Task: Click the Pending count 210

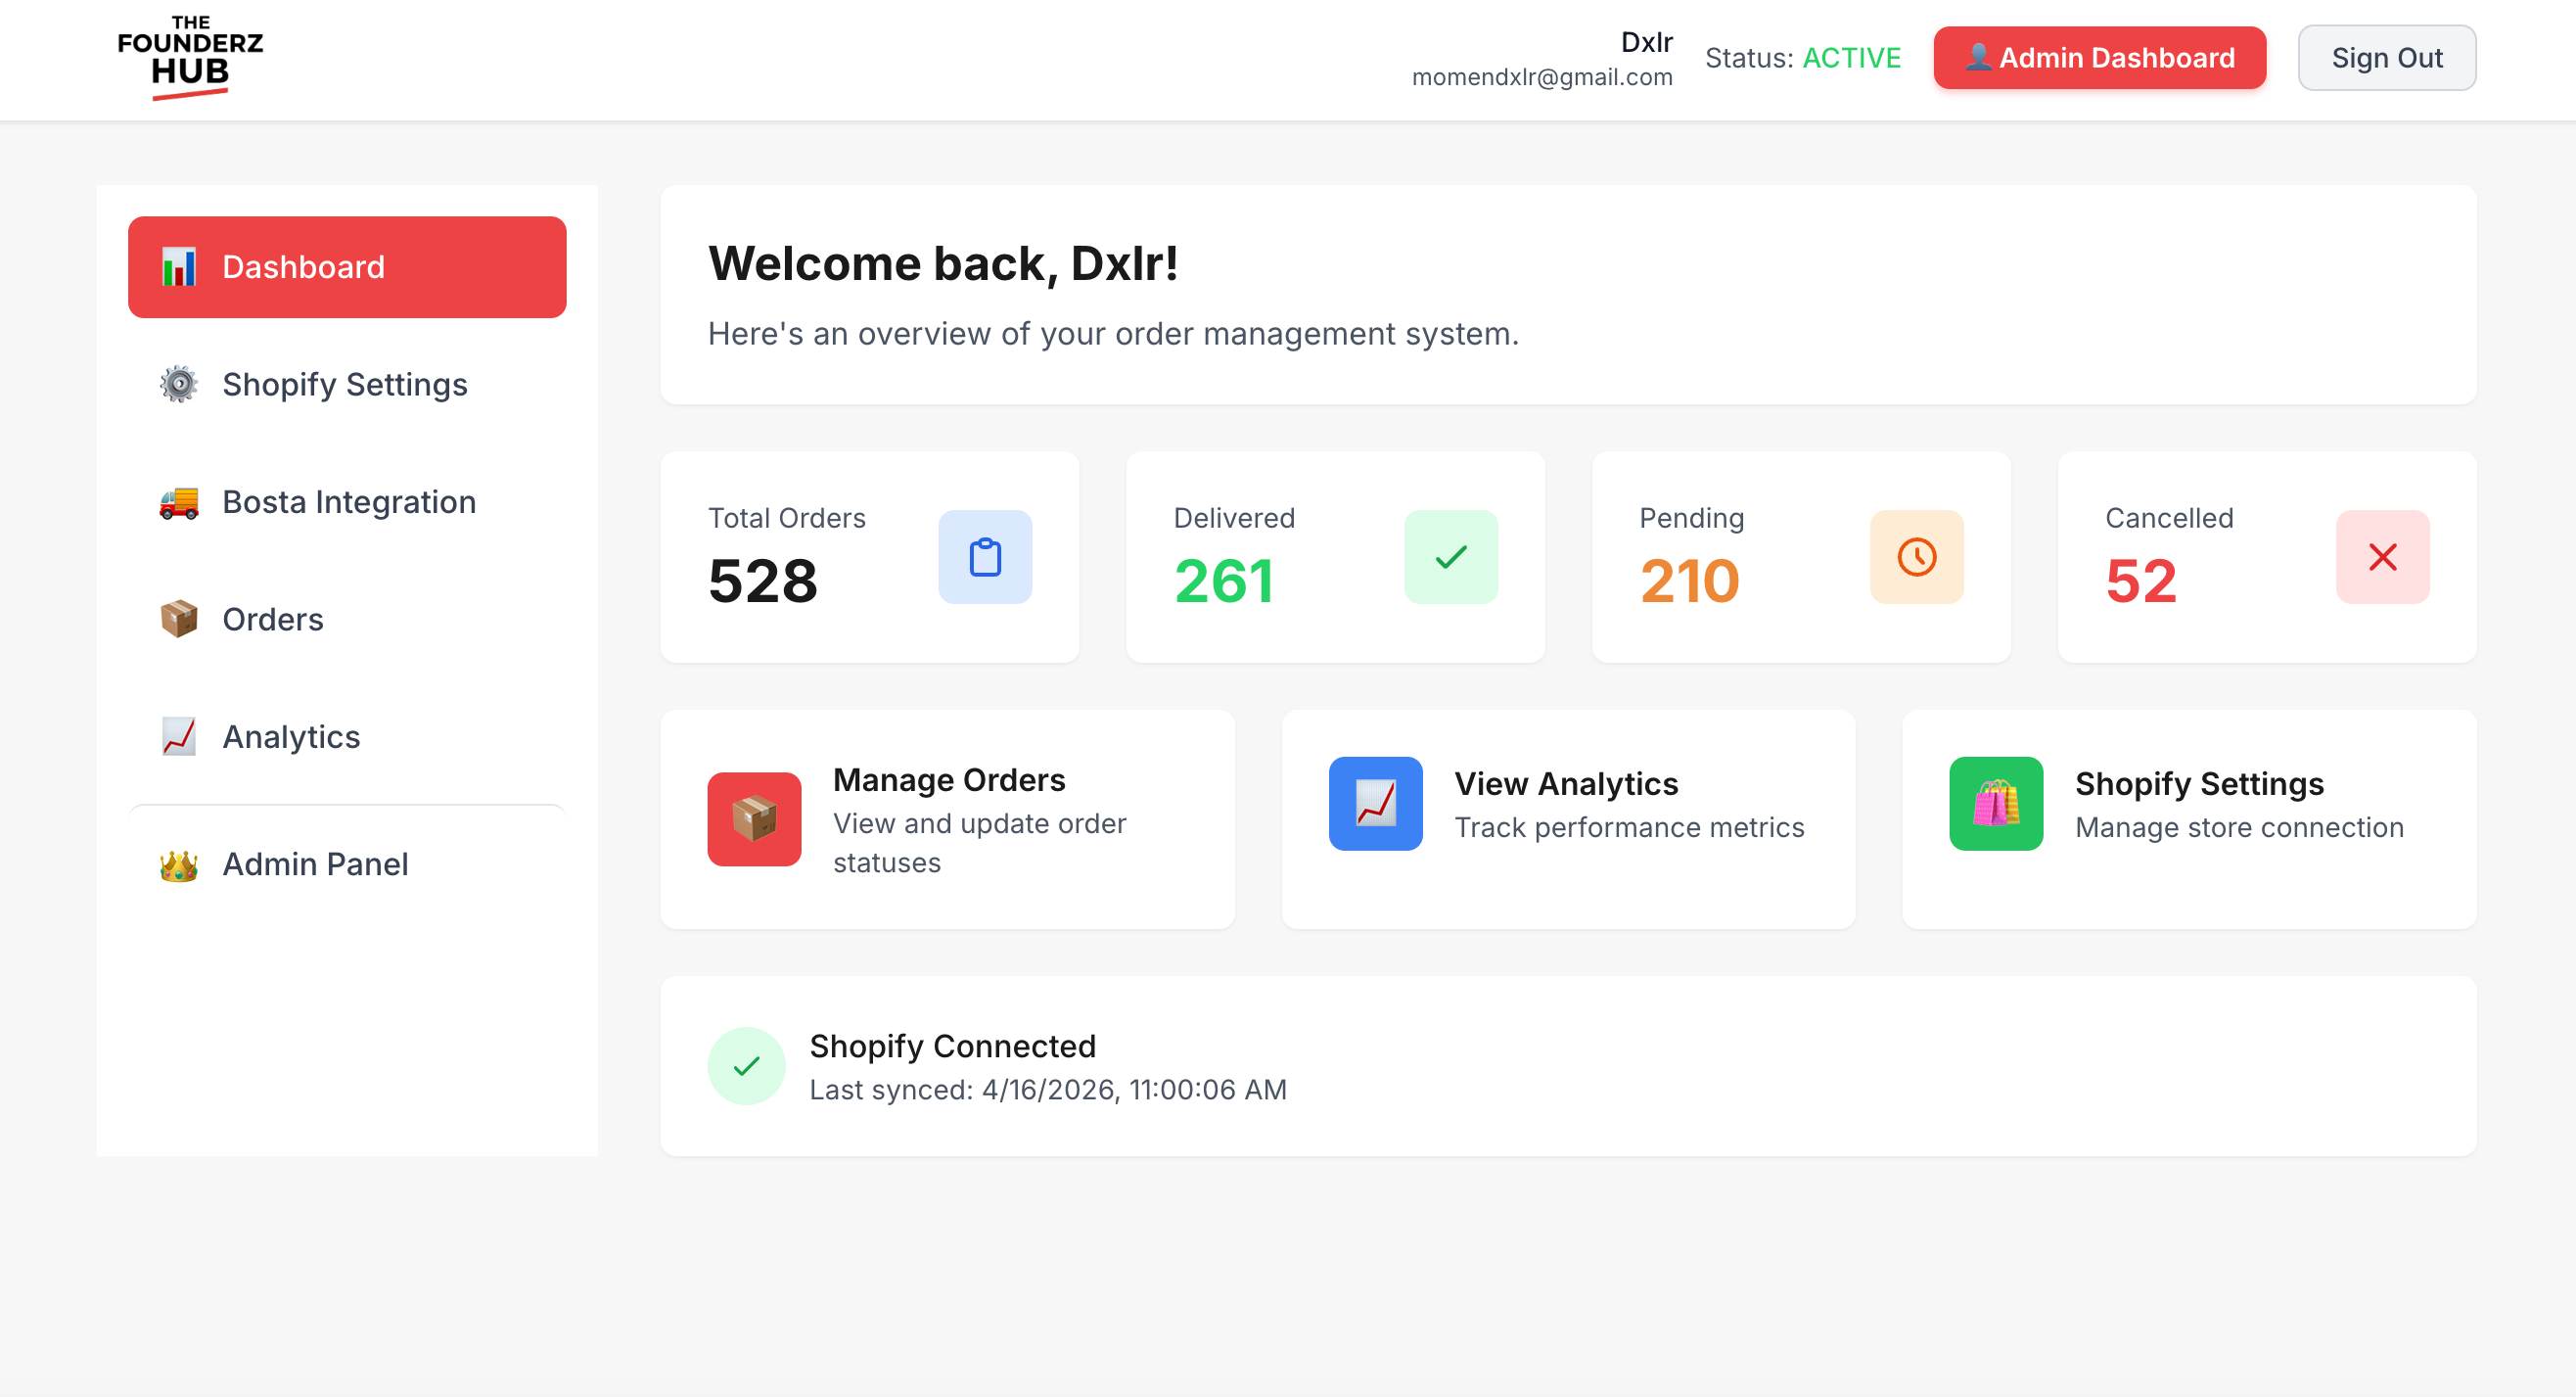Action: 1690,581
